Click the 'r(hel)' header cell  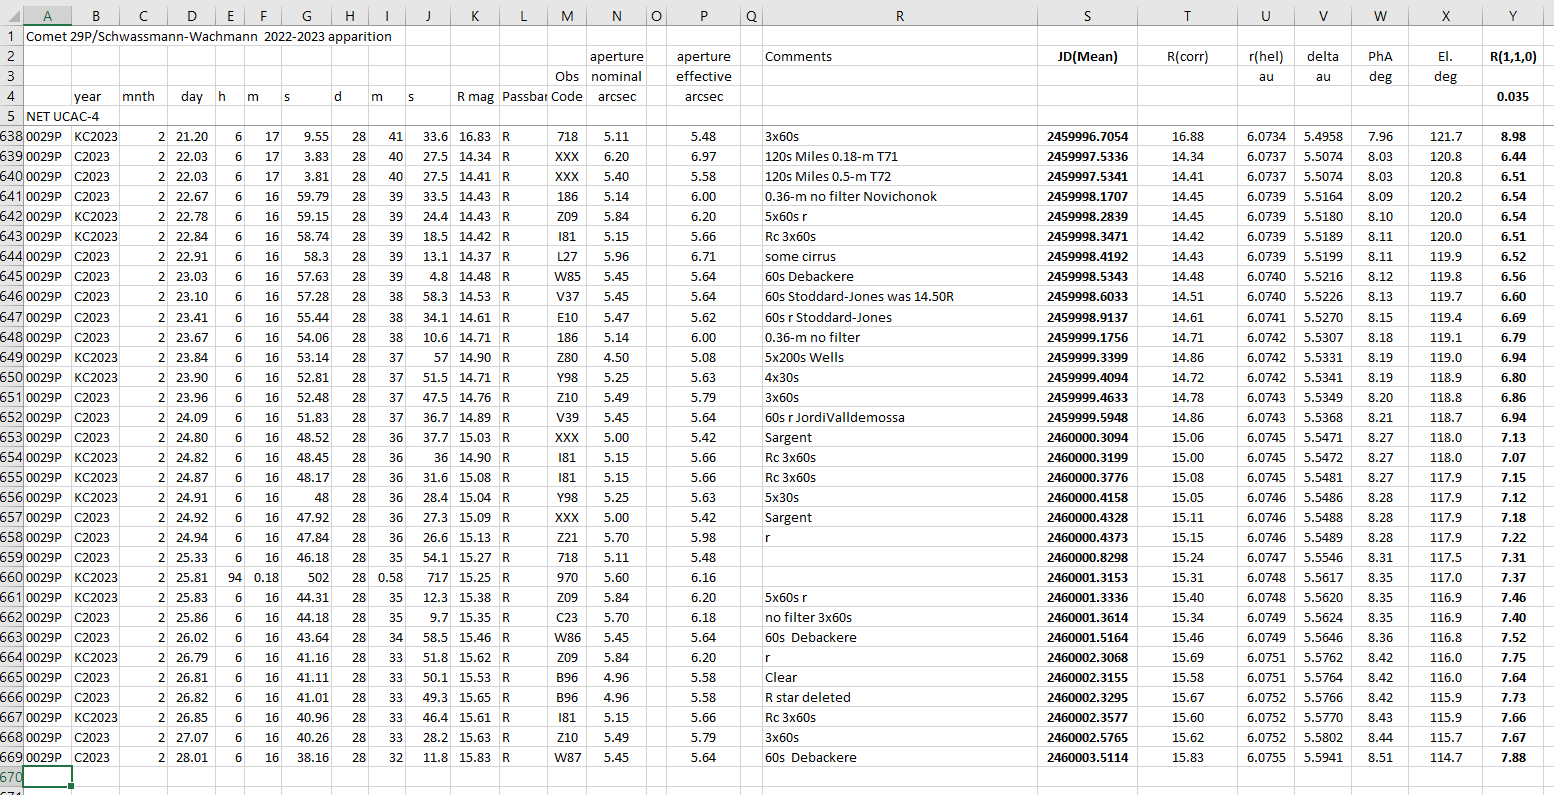(x=1265, y=56)
